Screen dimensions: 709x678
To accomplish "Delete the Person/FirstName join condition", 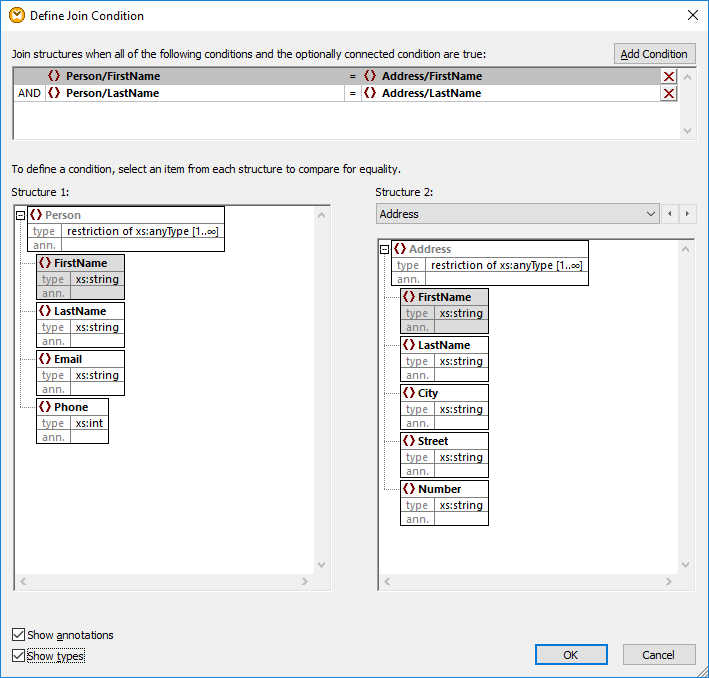I will point(669,76).
